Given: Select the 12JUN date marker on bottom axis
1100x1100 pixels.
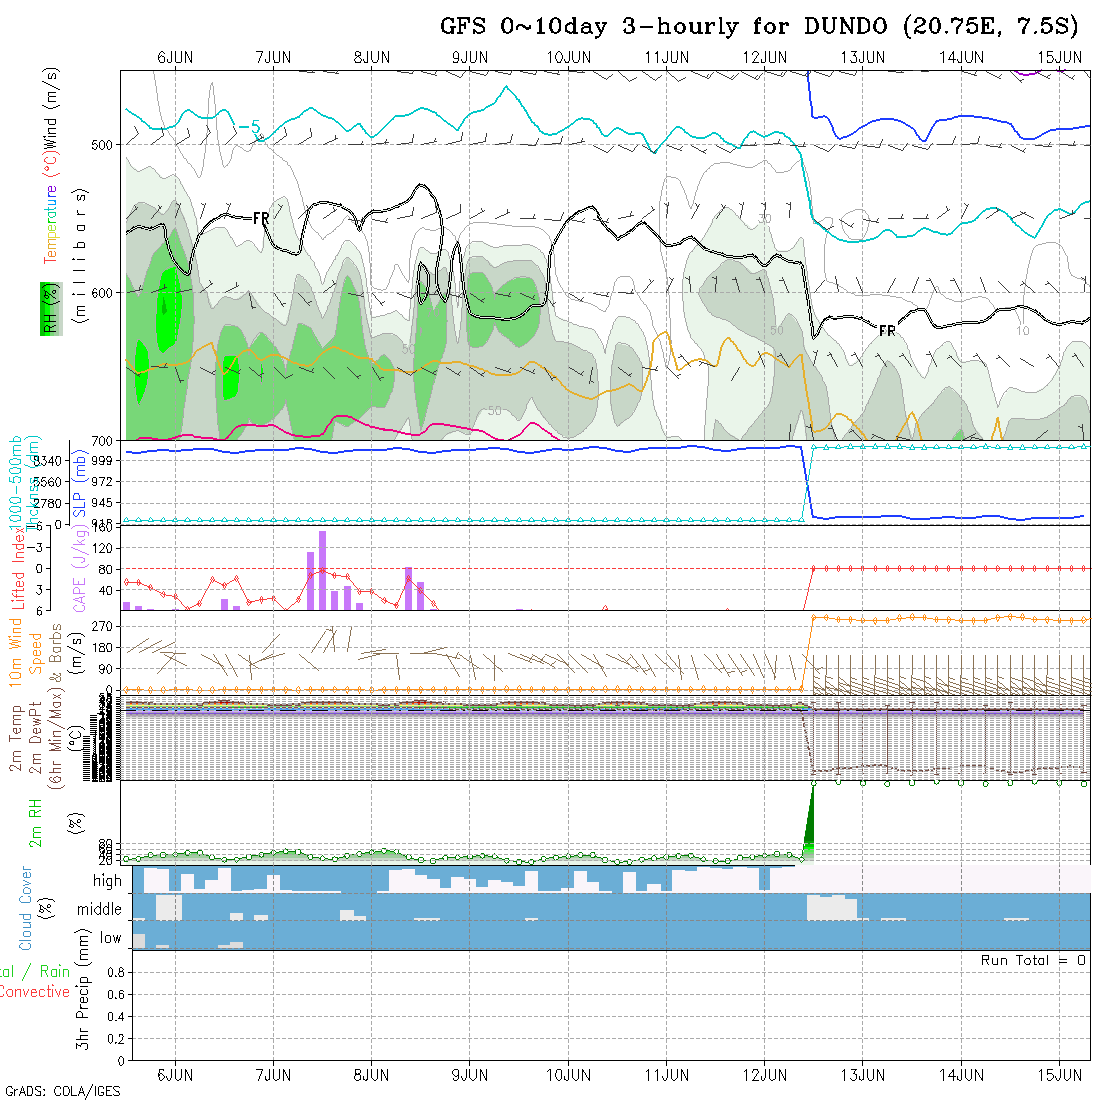Looking at the screenshot, I should (x=764, y=1075).
